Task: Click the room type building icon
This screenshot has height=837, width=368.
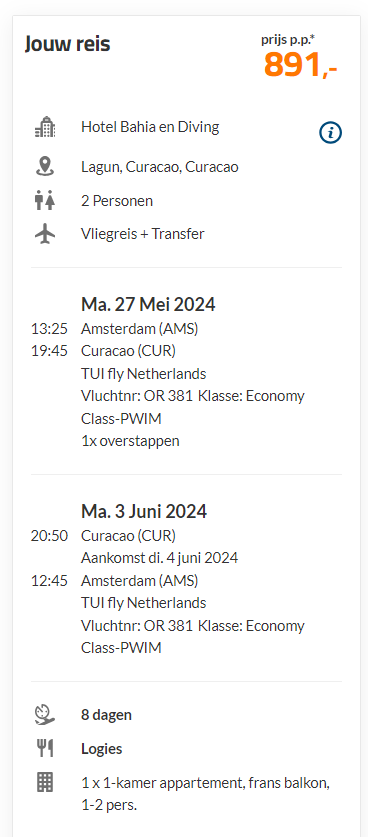Action: coord(45,783)
